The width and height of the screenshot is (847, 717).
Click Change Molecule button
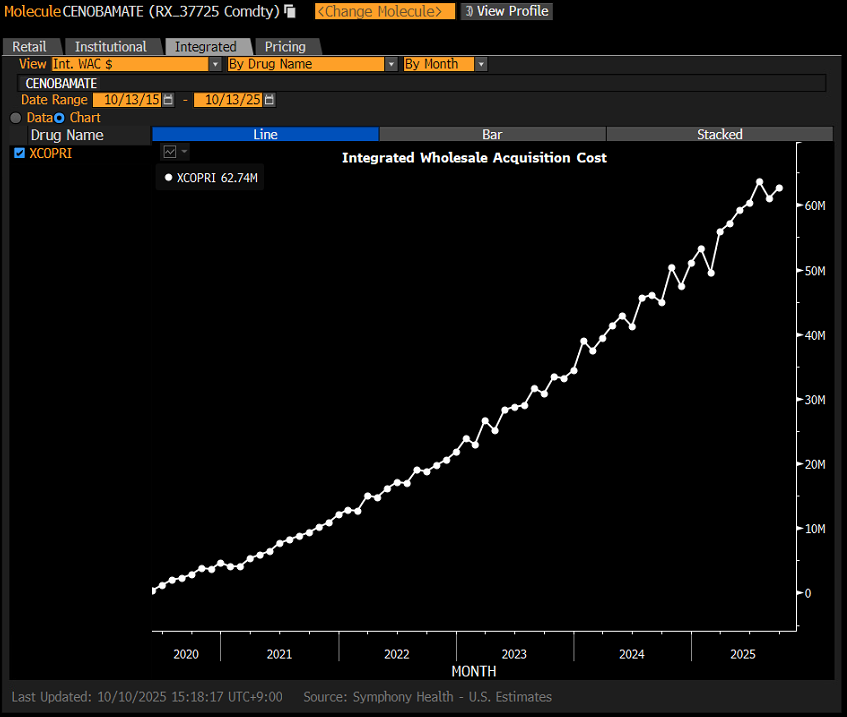(x=385, y=11)
